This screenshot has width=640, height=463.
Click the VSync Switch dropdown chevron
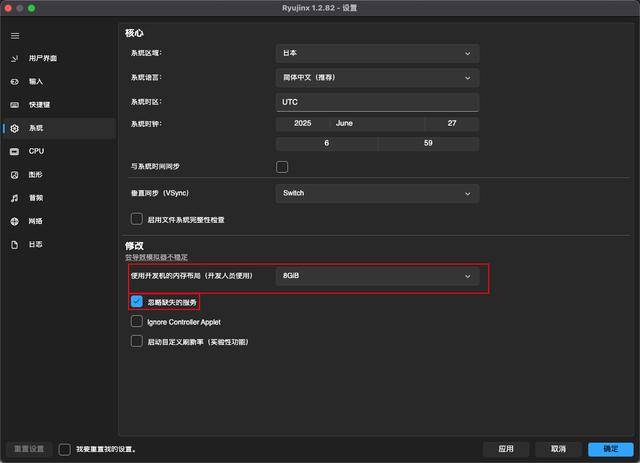coord(468,194)
